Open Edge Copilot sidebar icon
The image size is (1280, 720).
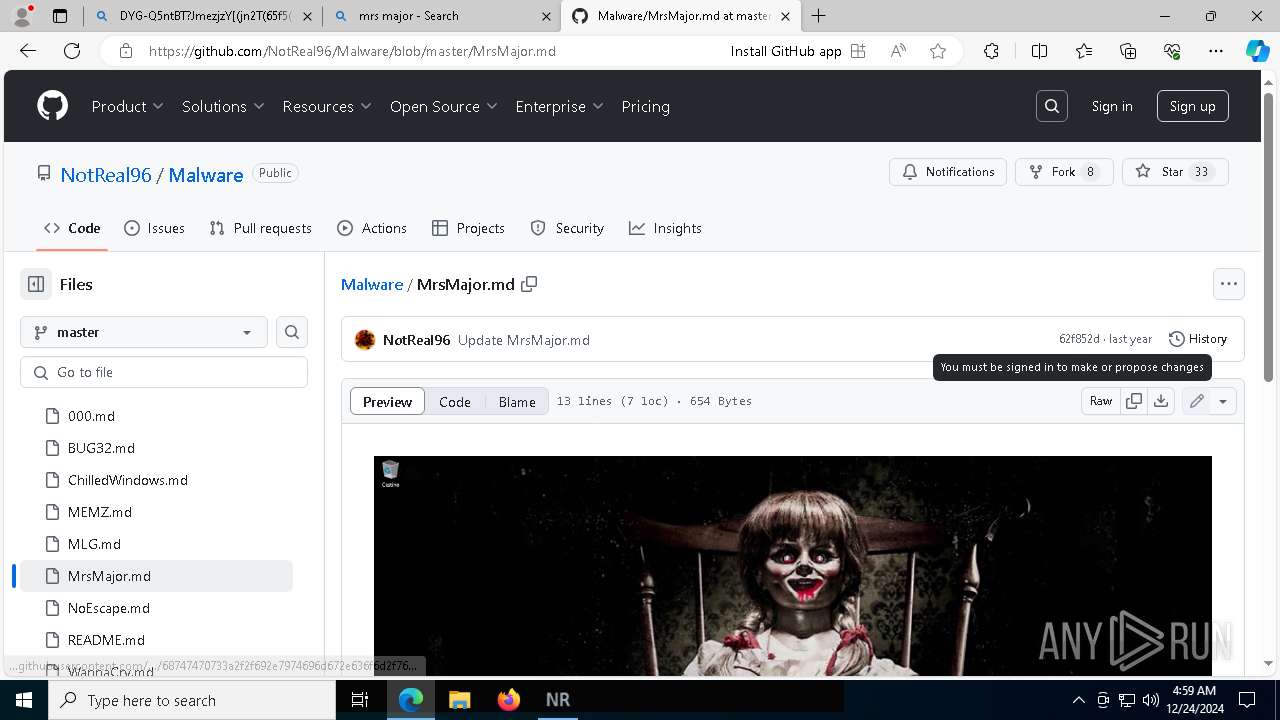click(1257, 51)
